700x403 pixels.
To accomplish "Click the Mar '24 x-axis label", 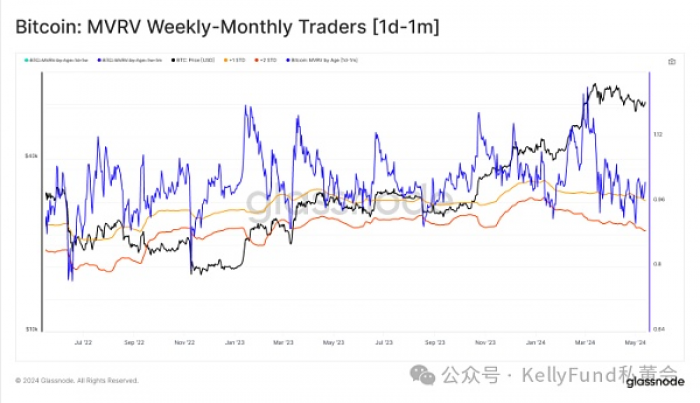I will (x=585, y=342).
